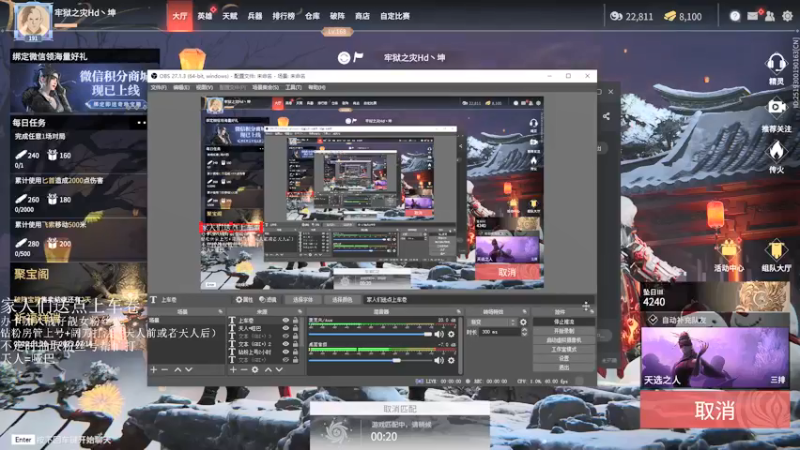
Task: Click the smiley emote icon beside player name
Action: click(344, 58)
